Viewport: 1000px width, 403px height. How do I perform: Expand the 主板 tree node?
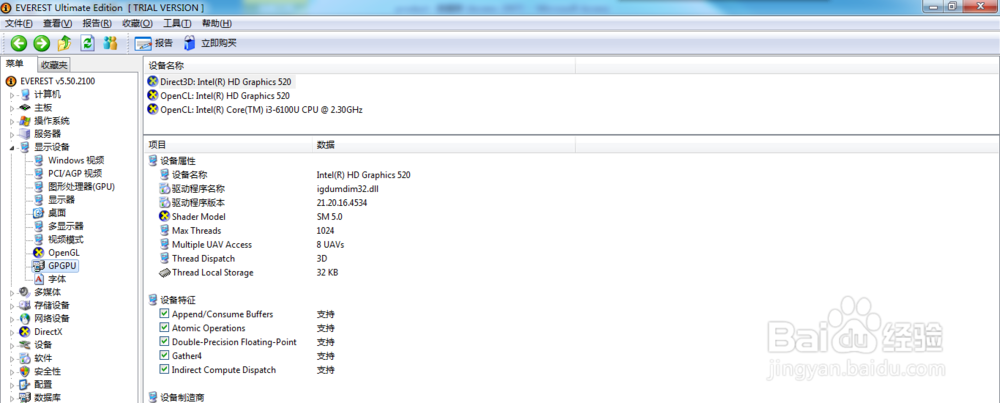point(11,108)
